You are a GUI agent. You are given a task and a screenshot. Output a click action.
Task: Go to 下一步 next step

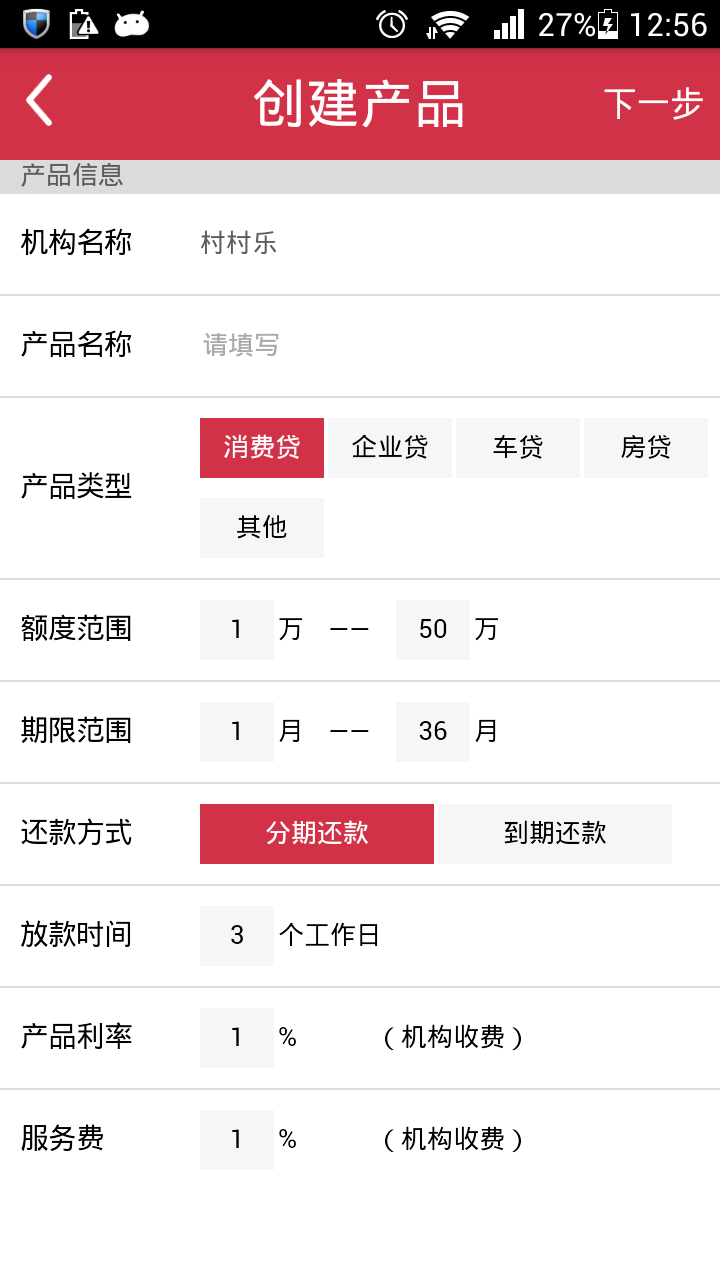pyautogui.click(x=653, y=104)
